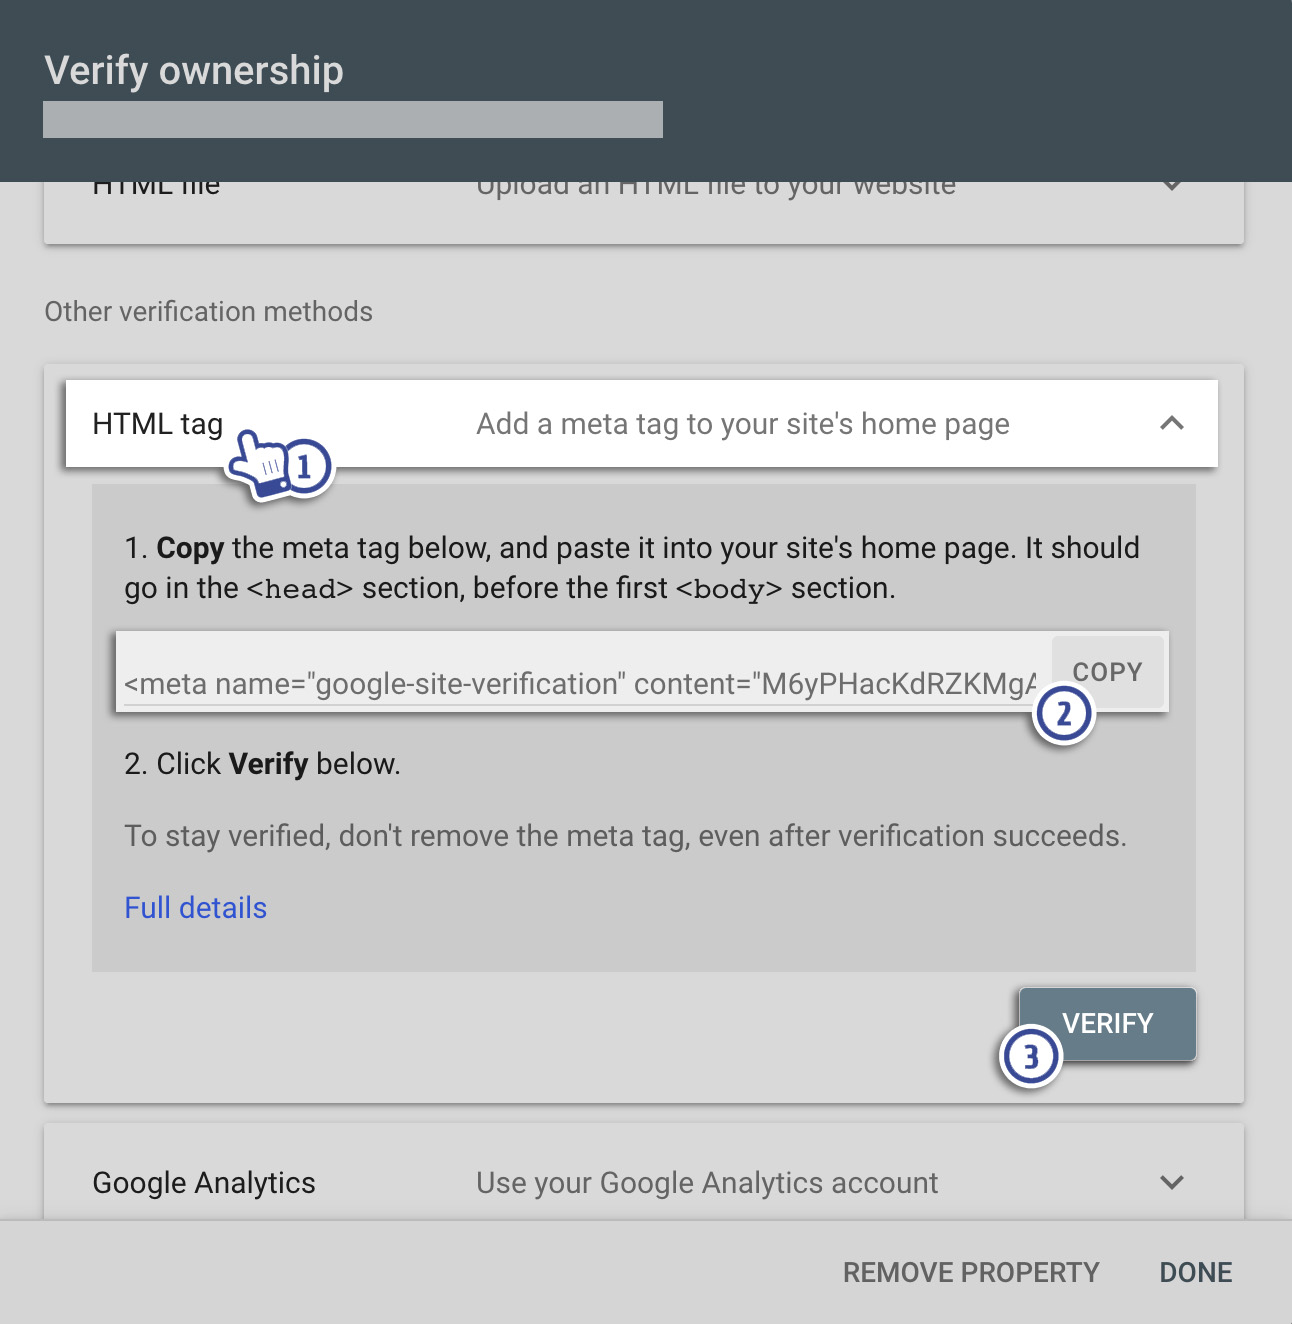Click 'Add a meta tag' description text
The width and height of the screenshot is (1292, 1324).
(742, 424)
